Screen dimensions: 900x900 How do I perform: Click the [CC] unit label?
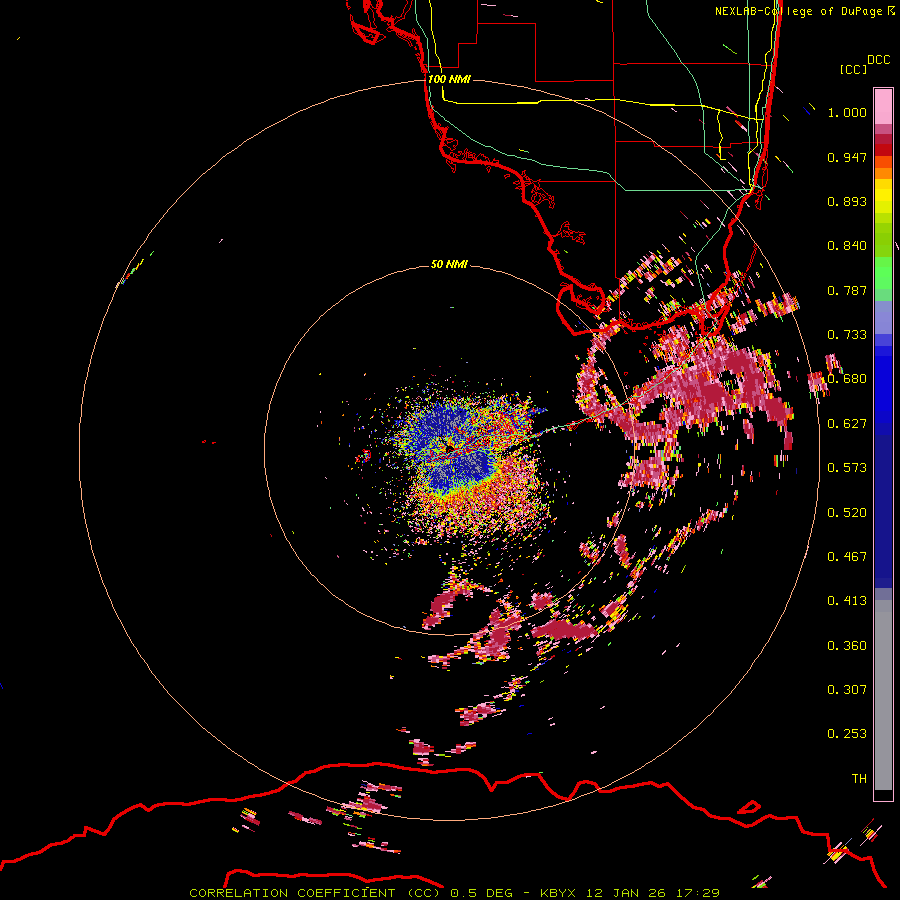[853, 69]
